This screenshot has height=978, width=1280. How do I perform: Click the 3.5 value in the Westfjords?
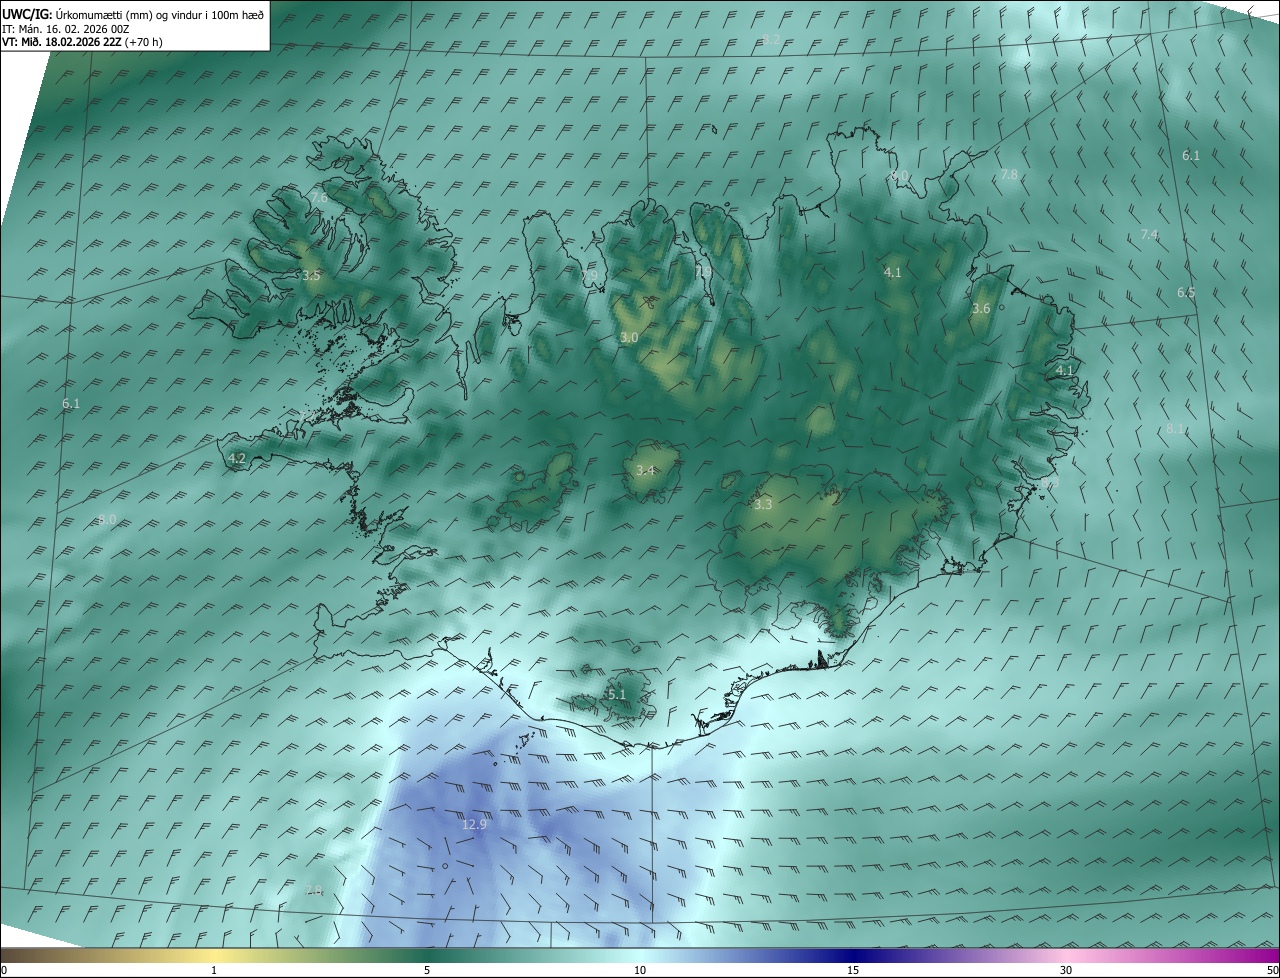(x=311, y=275)
